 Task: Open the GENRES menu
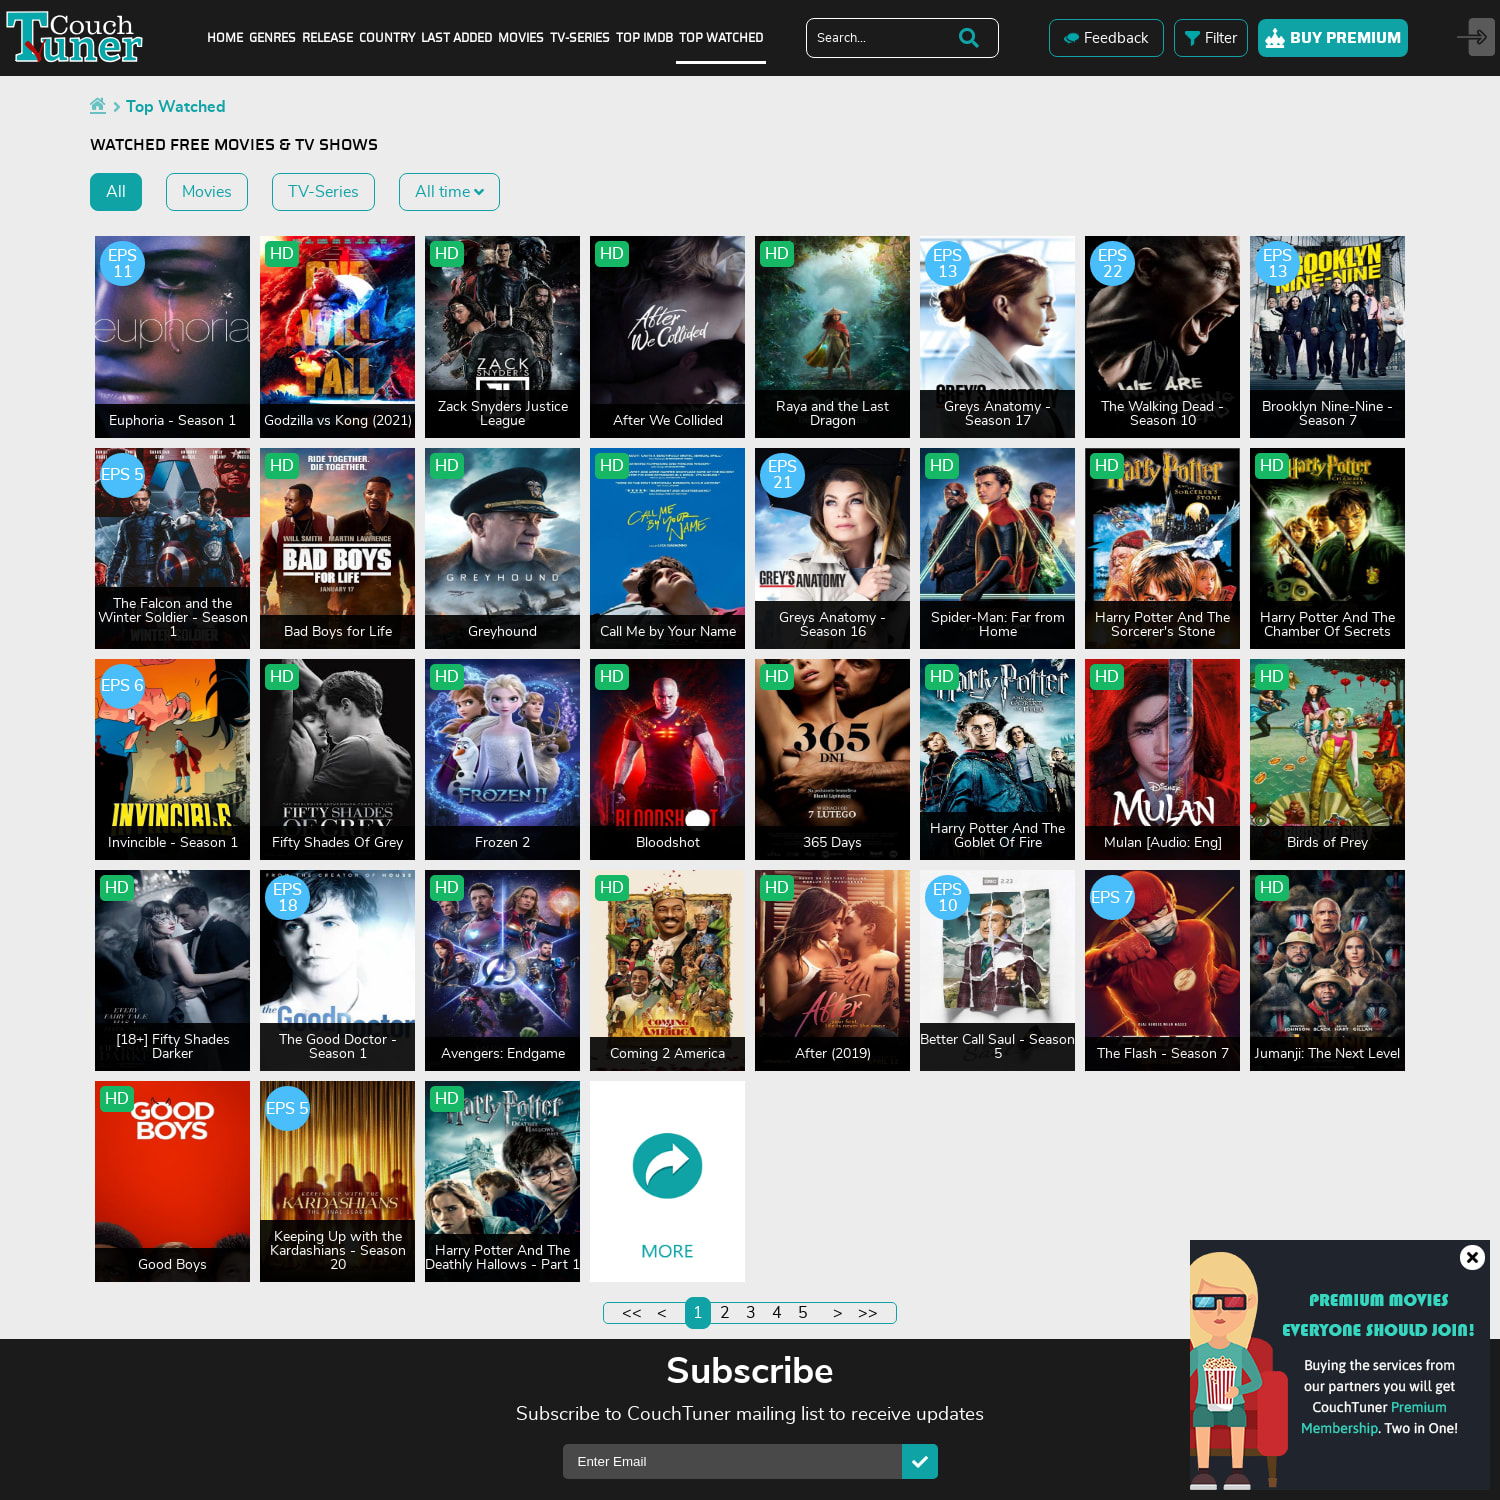click(x=272, y=38)
